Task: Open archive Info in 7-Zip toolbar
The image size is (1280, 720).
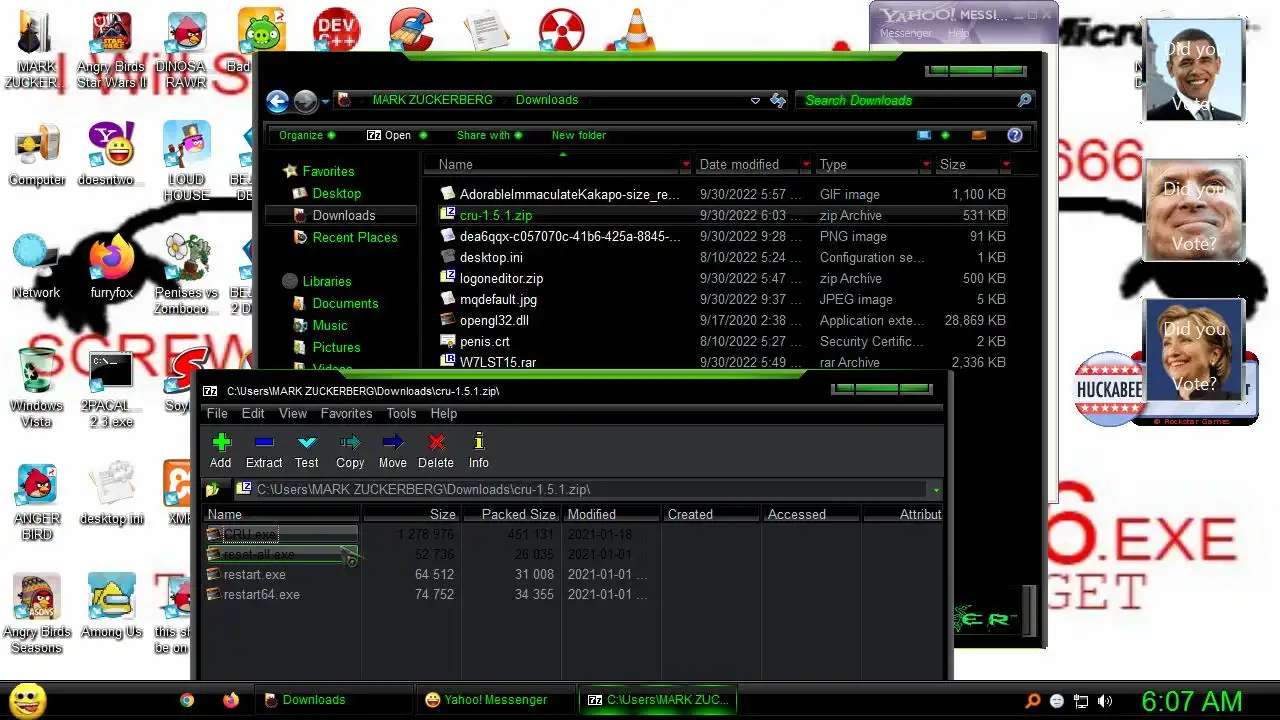Action: 479,450
